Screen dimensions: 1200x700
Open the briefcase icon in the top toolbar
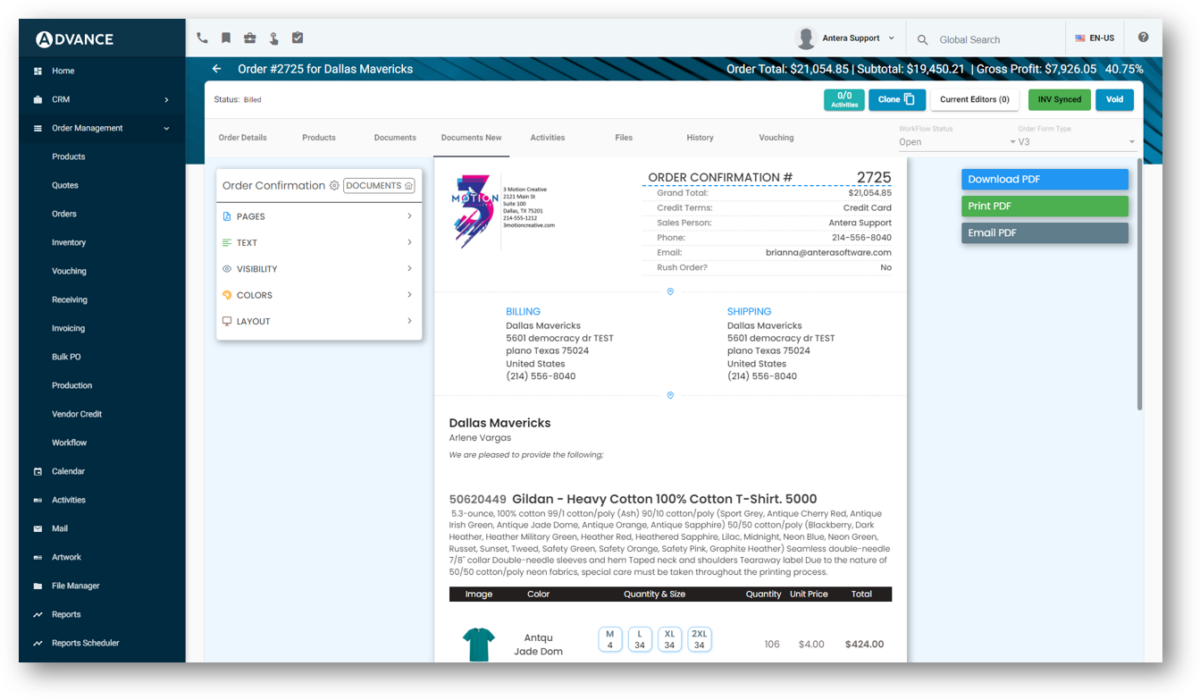(249, 37)
